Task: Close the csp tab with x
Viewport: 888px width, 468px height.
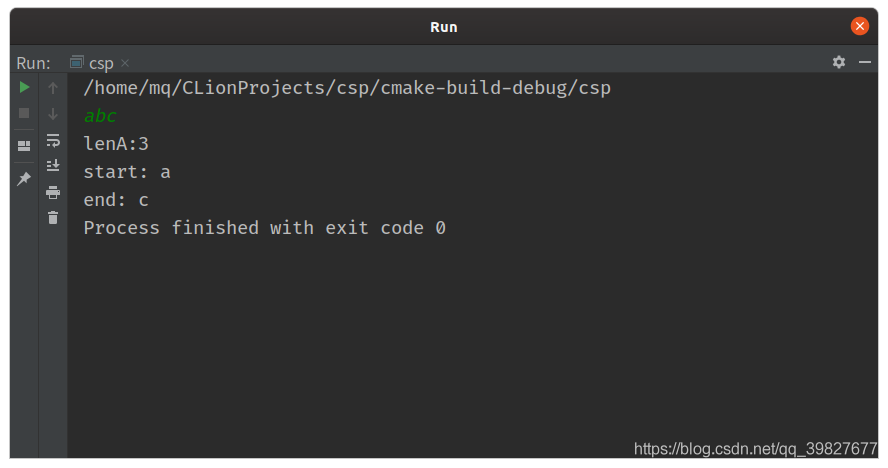Action: click(x=125, y=63)
